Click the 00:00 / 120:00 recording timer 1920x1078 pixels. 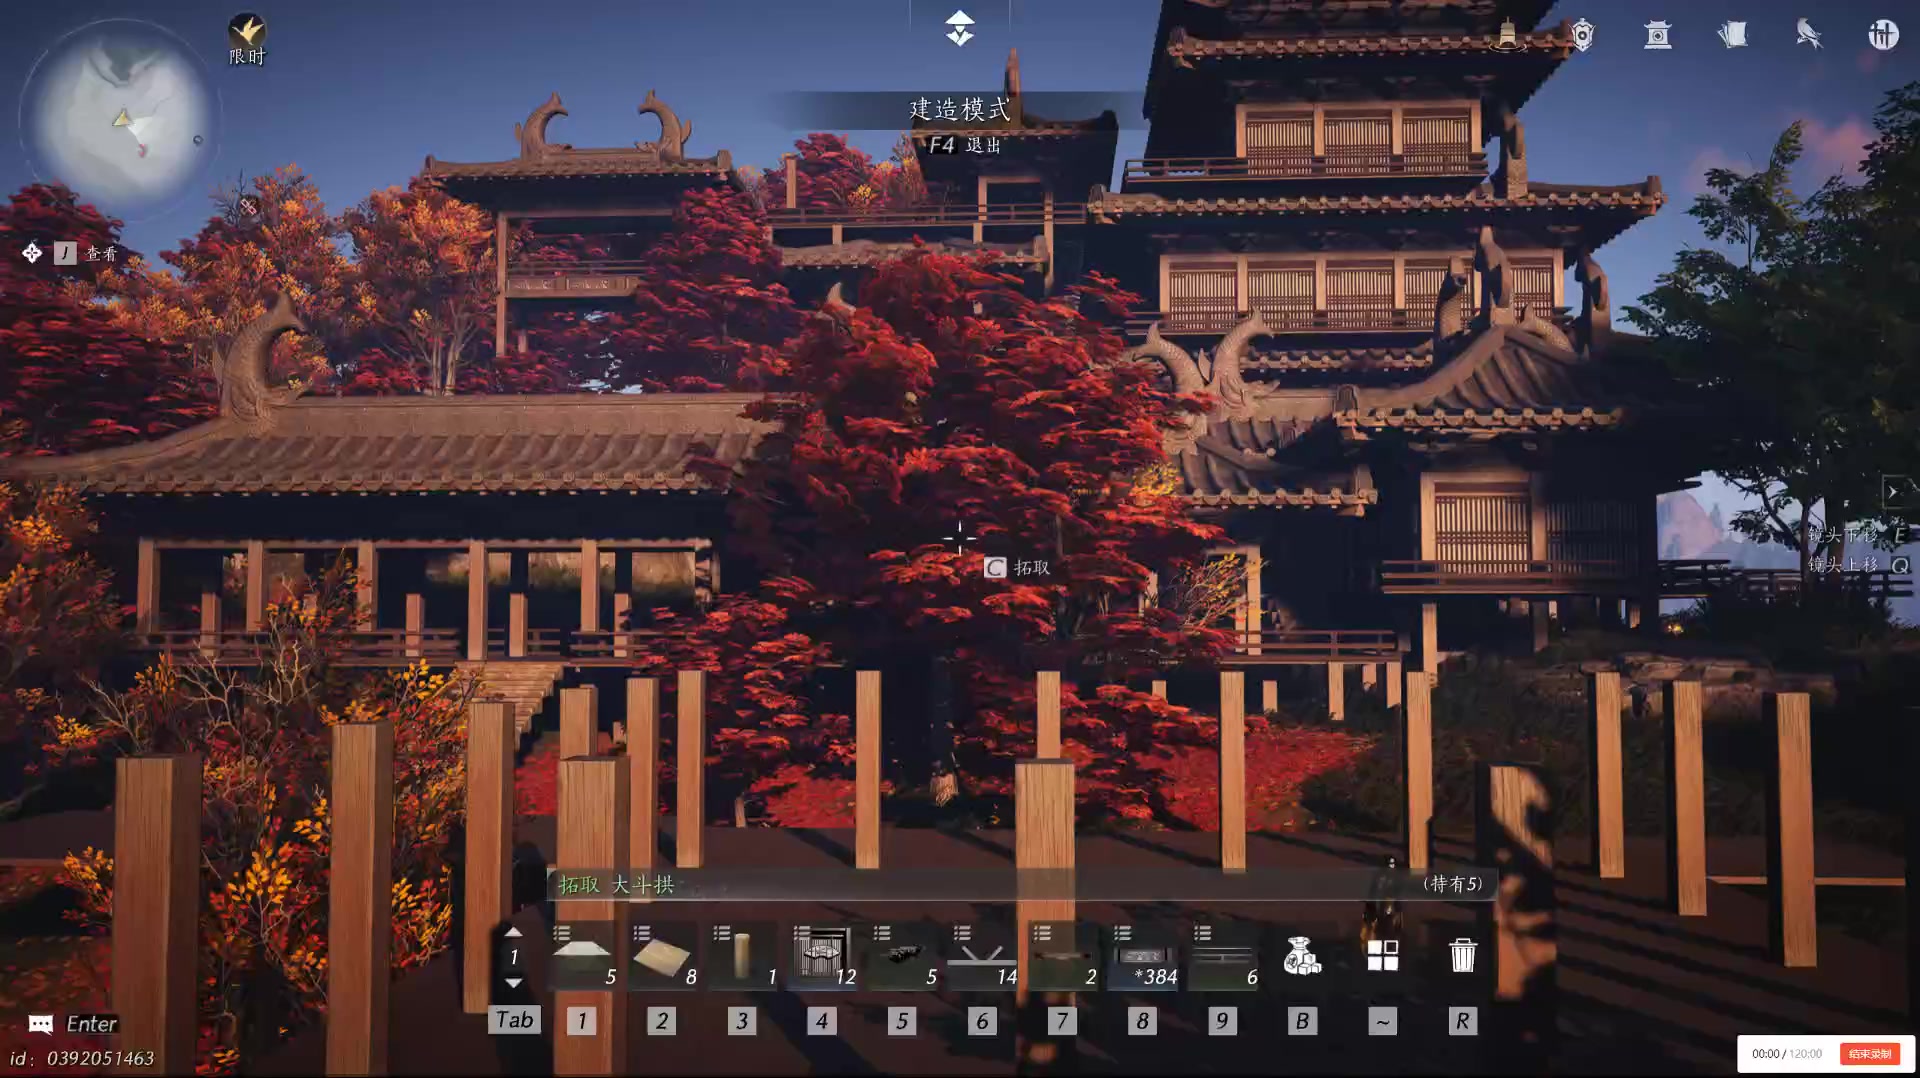pos(1786,1054)
